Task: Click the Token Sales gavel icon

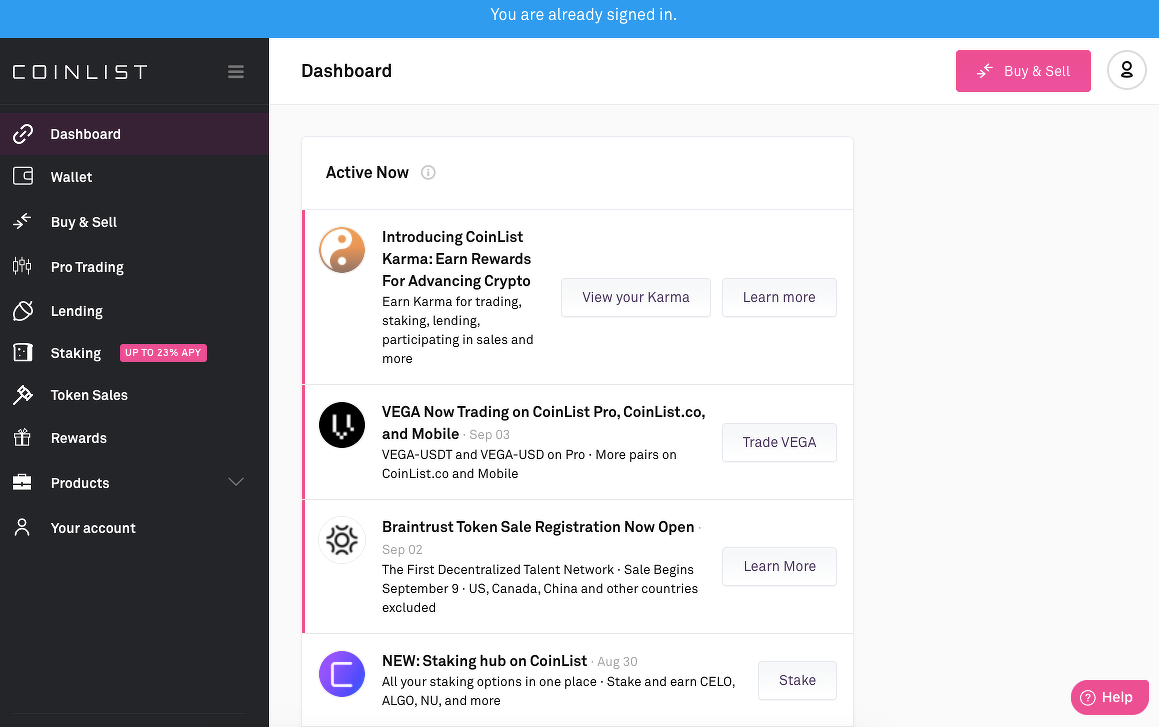Action: tap(23, 395)
